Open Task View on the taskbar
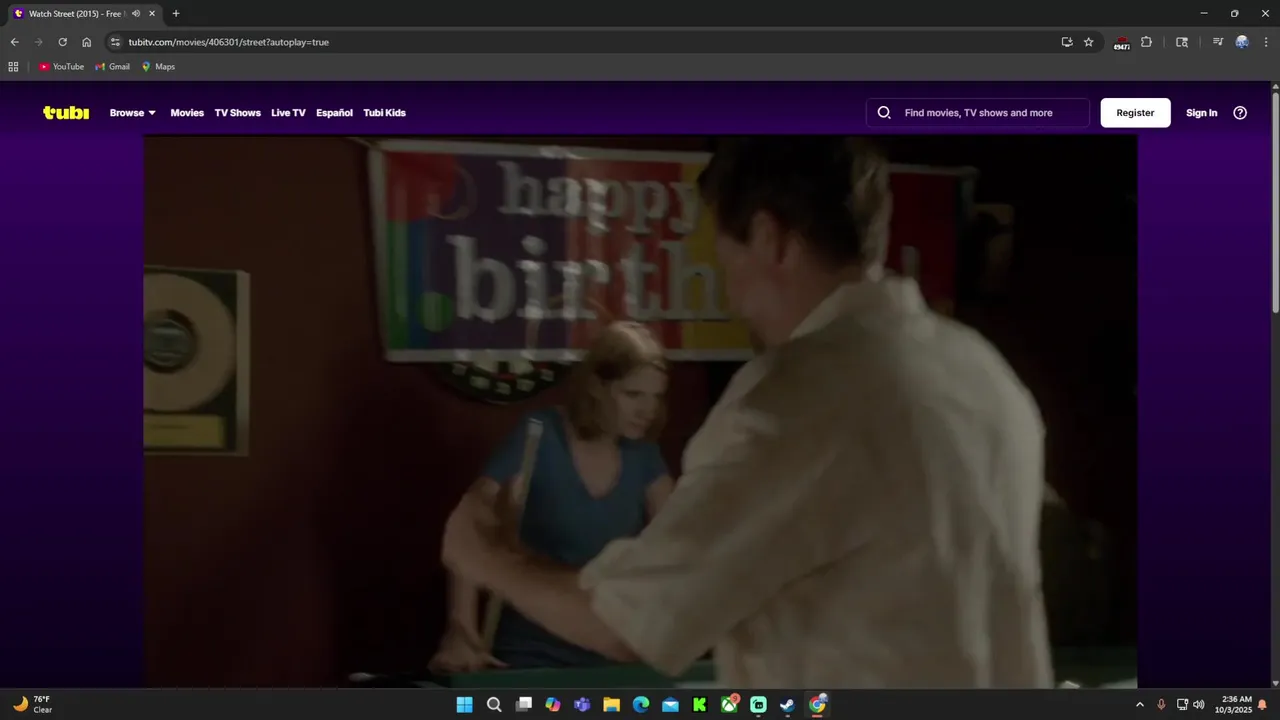This screenshot has width=1280, height=720. 523,705
